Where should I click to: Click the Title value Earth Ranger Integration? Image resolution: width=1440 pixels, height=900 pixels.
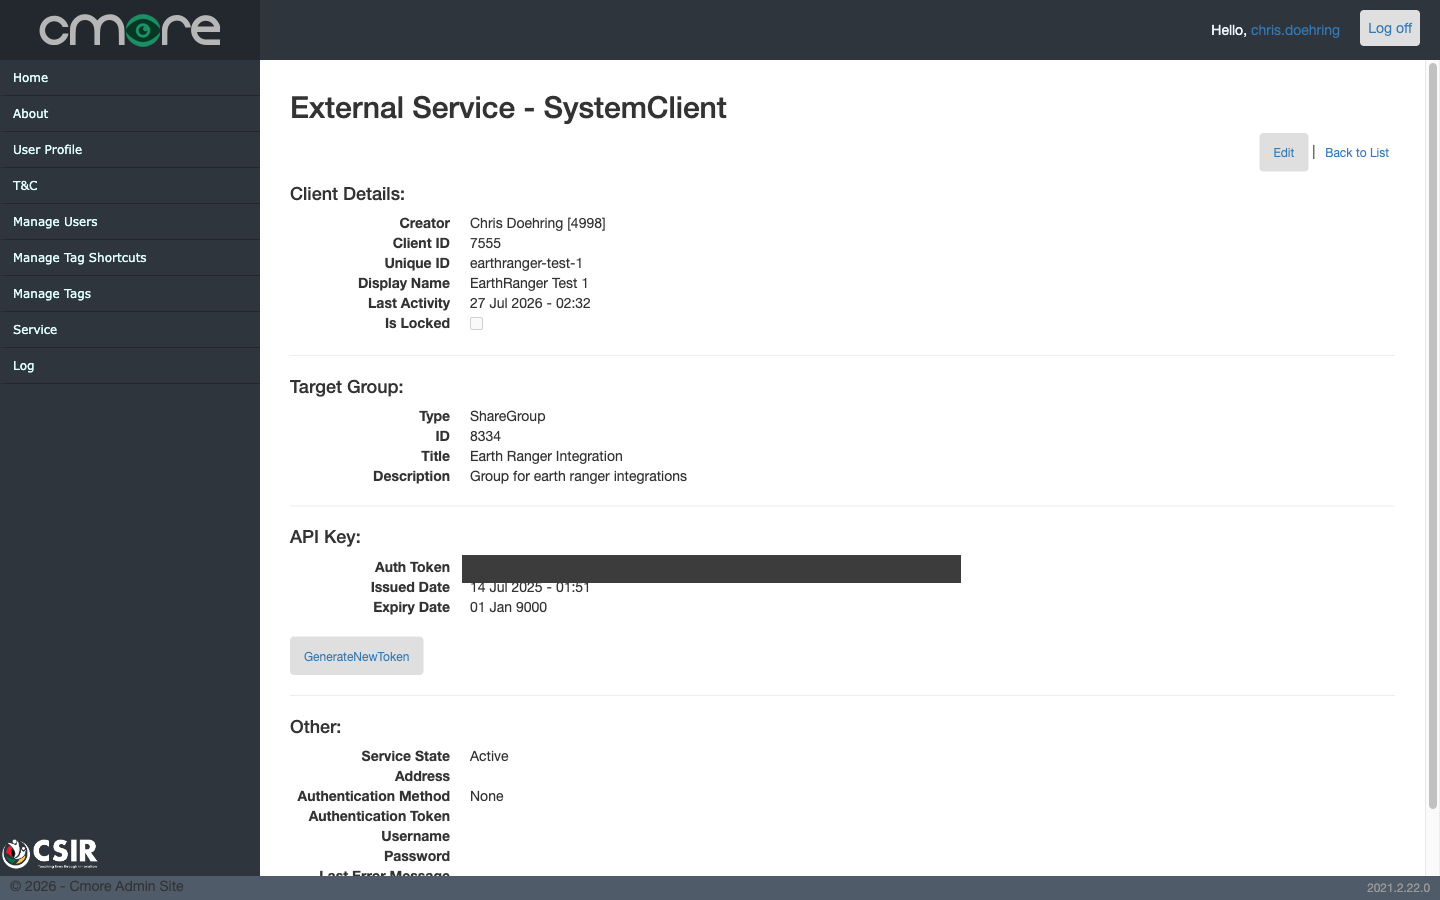(546, 456)
